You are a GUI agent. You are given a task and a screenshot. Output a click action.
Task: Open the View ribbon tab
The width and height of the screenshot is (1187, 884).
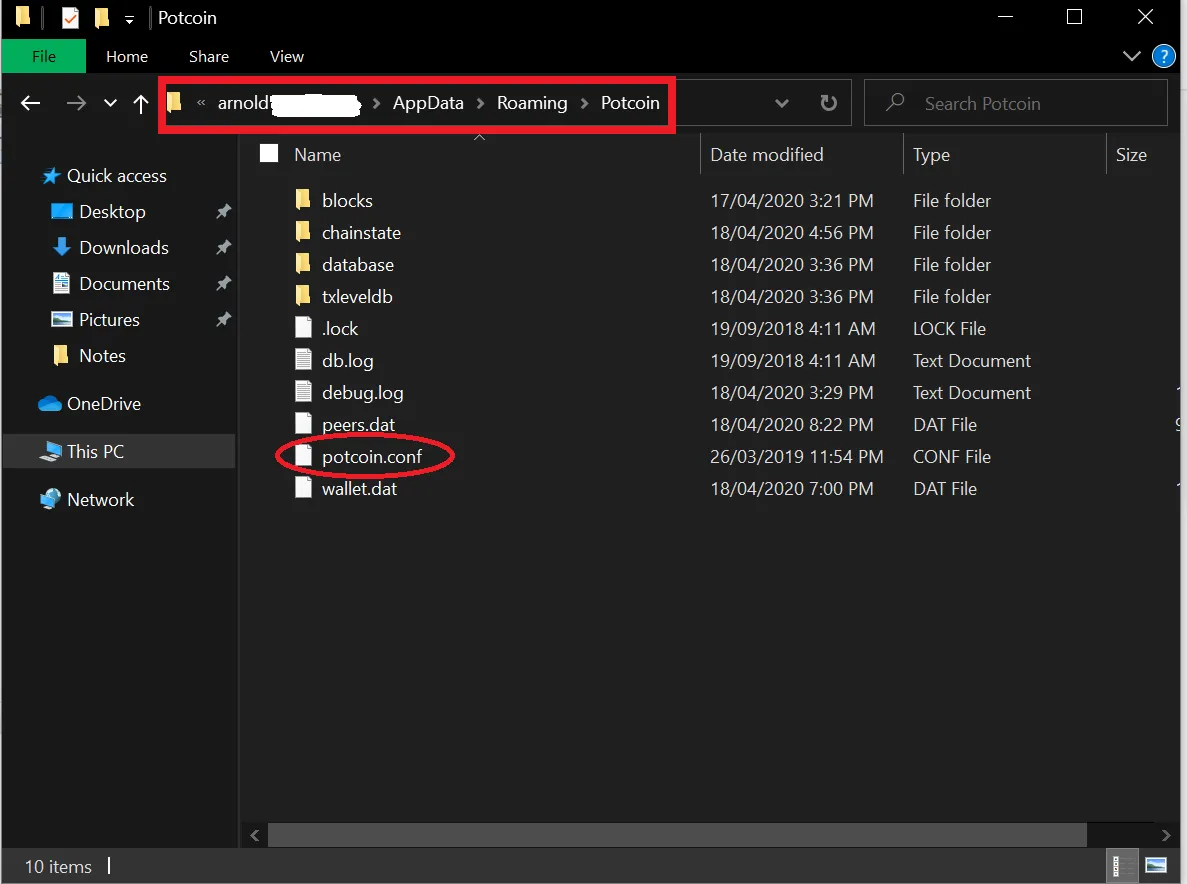[287, 57]
